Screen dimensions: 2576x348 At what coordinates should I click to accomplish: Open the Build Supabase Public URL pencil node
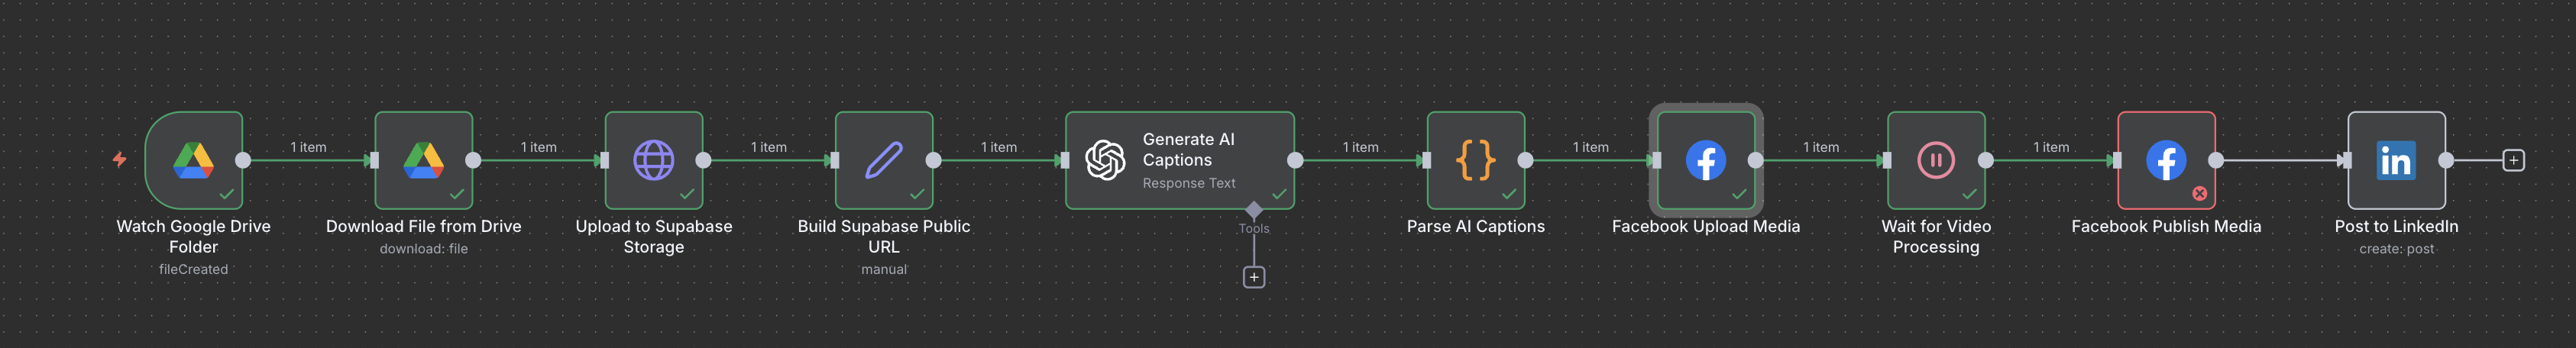tap(884, 160)
